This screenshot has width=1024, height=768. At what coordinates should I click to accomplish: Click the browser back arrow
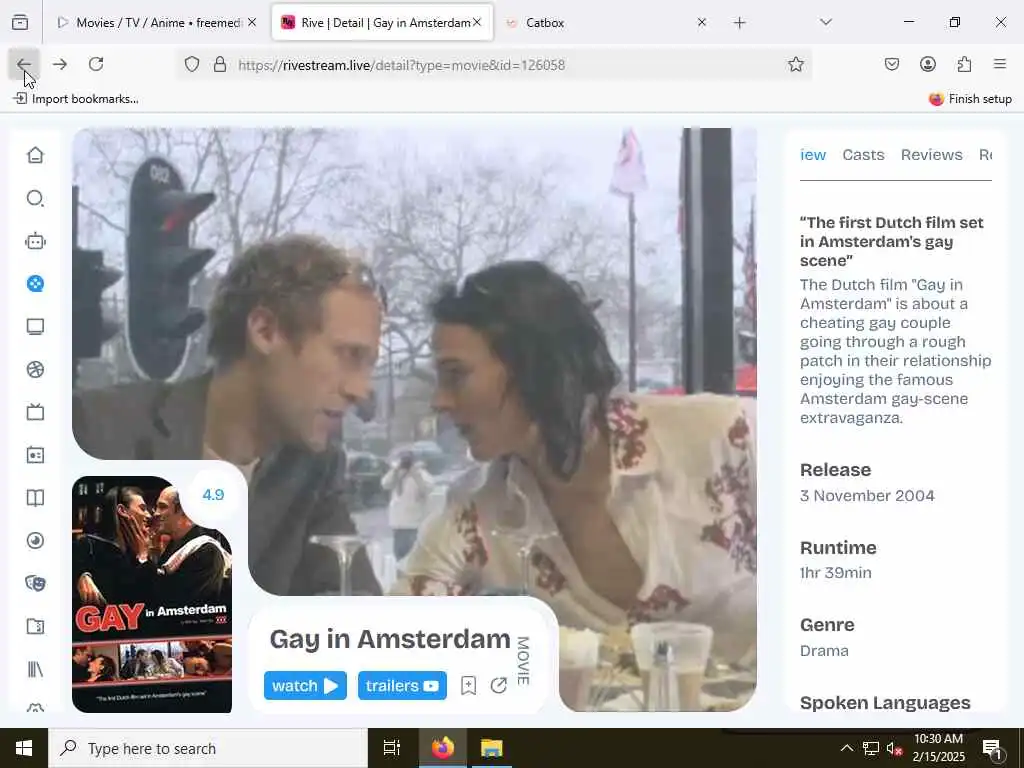point(24,64)
